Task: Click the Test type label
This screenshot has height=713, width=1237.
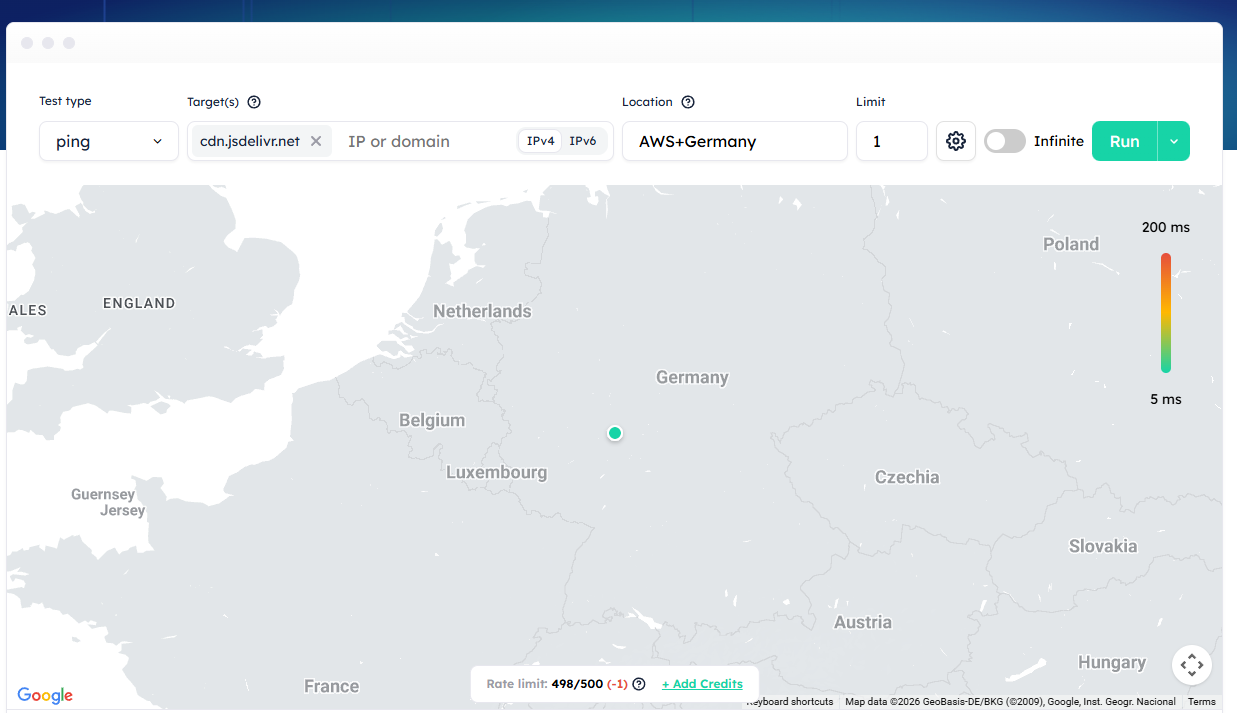Action: pos(65,101)
